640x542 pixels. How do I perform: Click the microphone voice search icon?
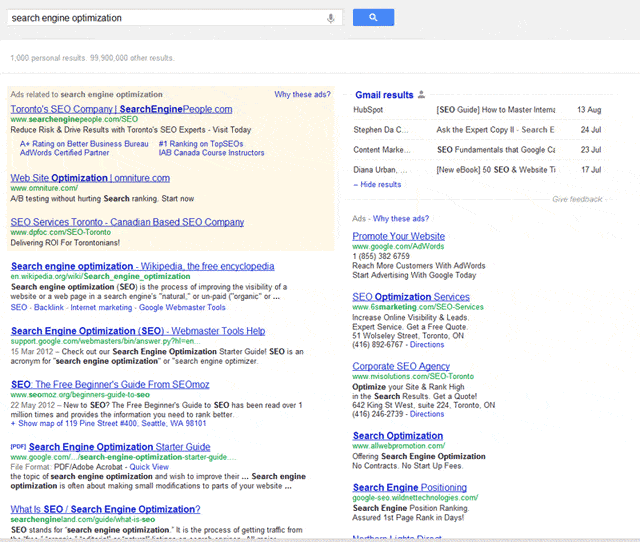coord(331,18)
